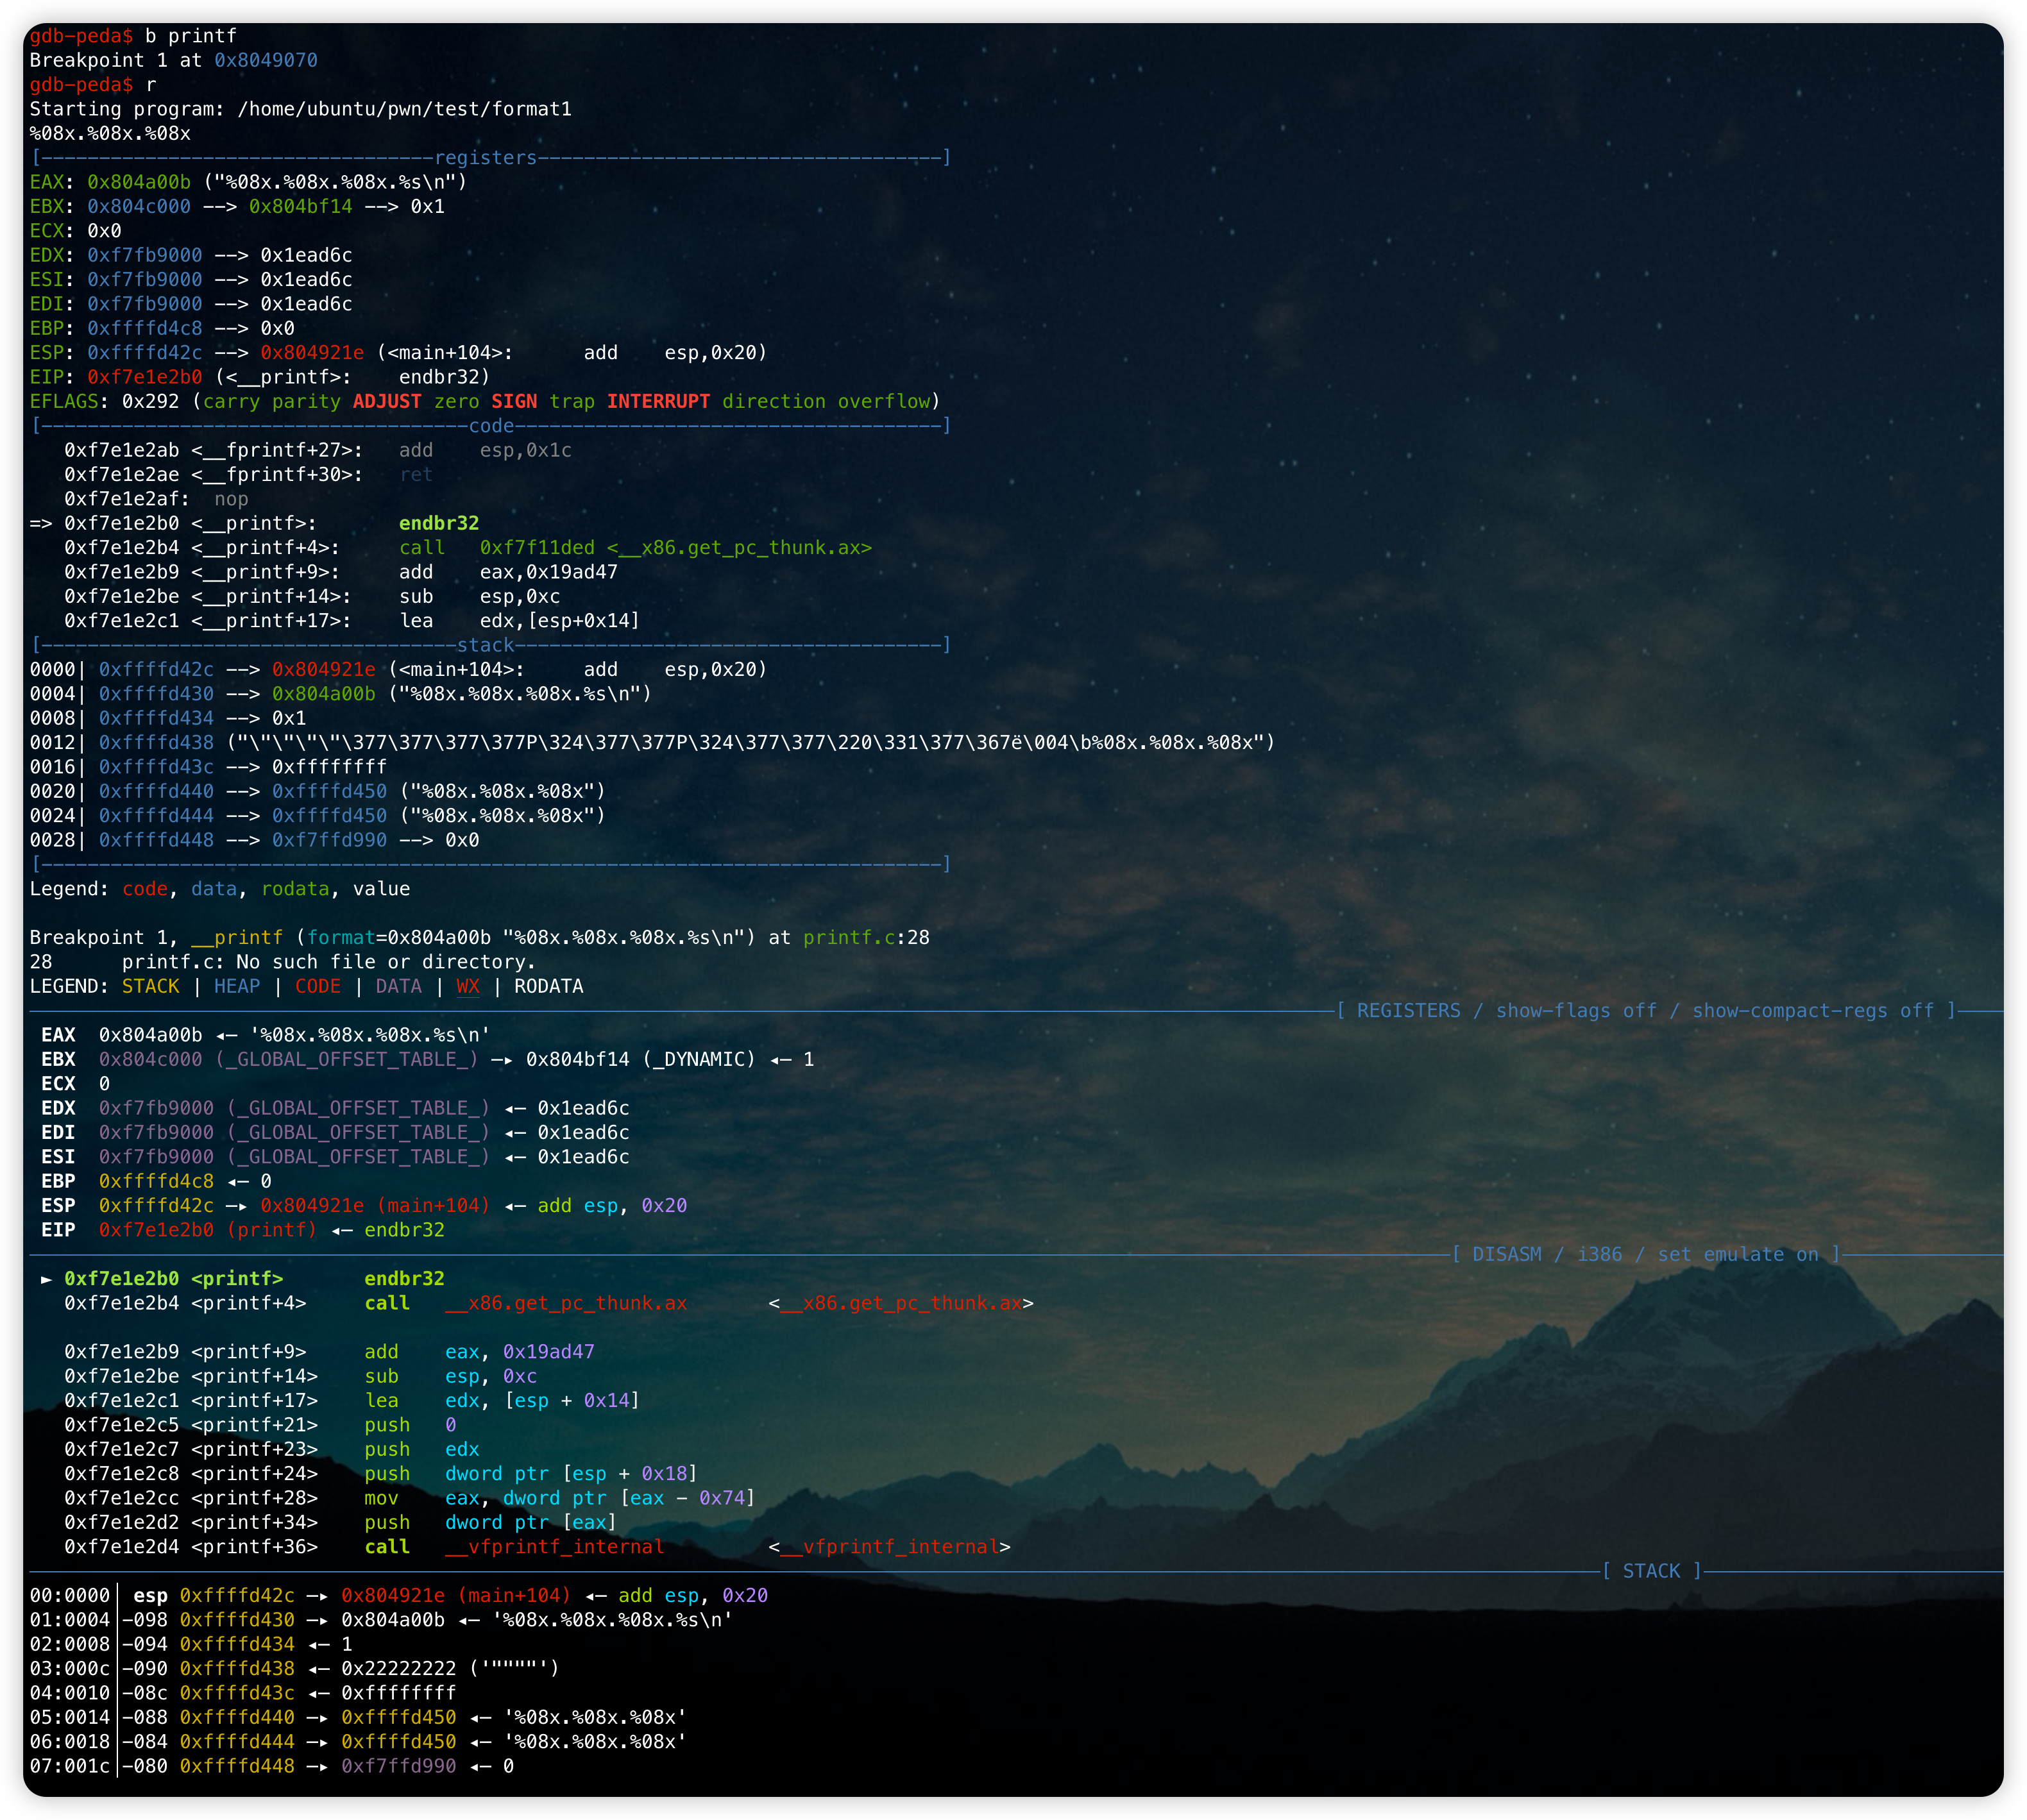Click the 'add eax,0x19ad47' peda line
Viewport: 2027px width, 1820px height.
pos(341,573)
